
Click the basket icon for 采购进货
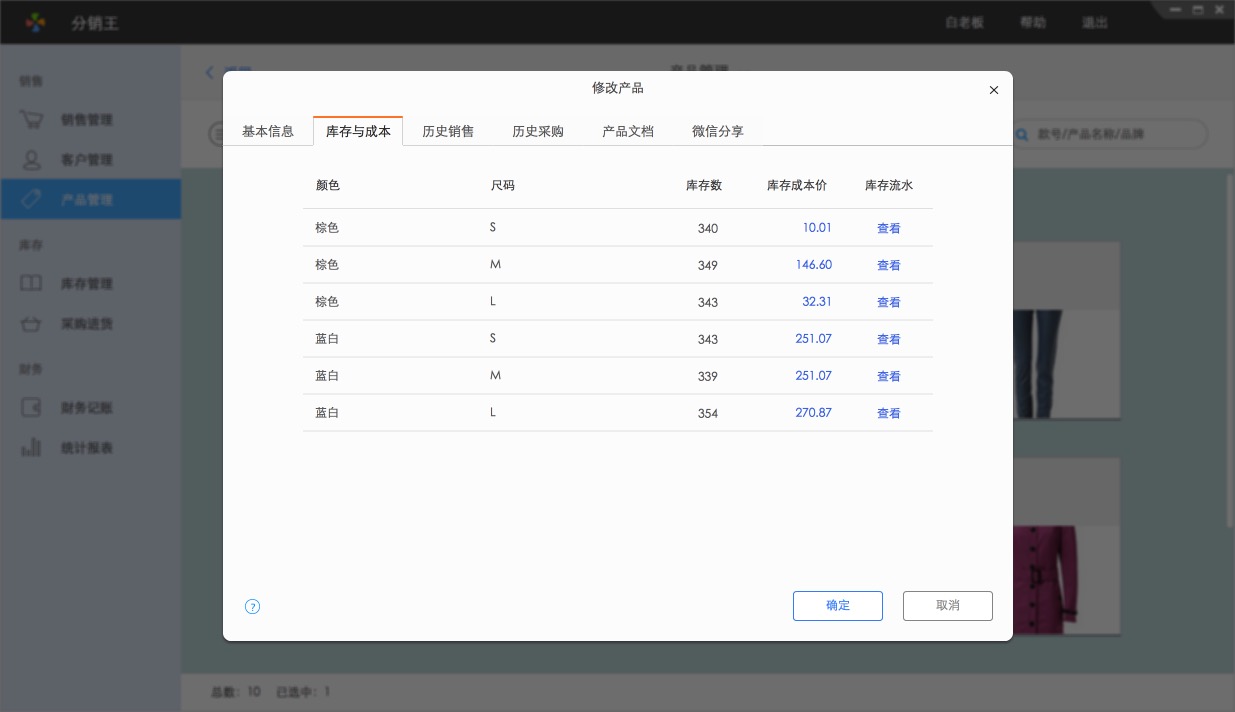pos(31,324)
